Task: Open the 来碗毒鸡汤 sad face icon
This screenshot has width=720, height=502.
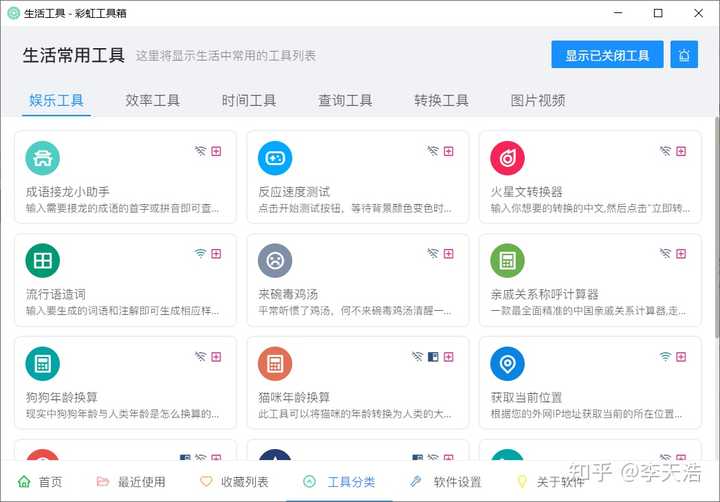Action: pyautogui.click(x=275, y=261)
